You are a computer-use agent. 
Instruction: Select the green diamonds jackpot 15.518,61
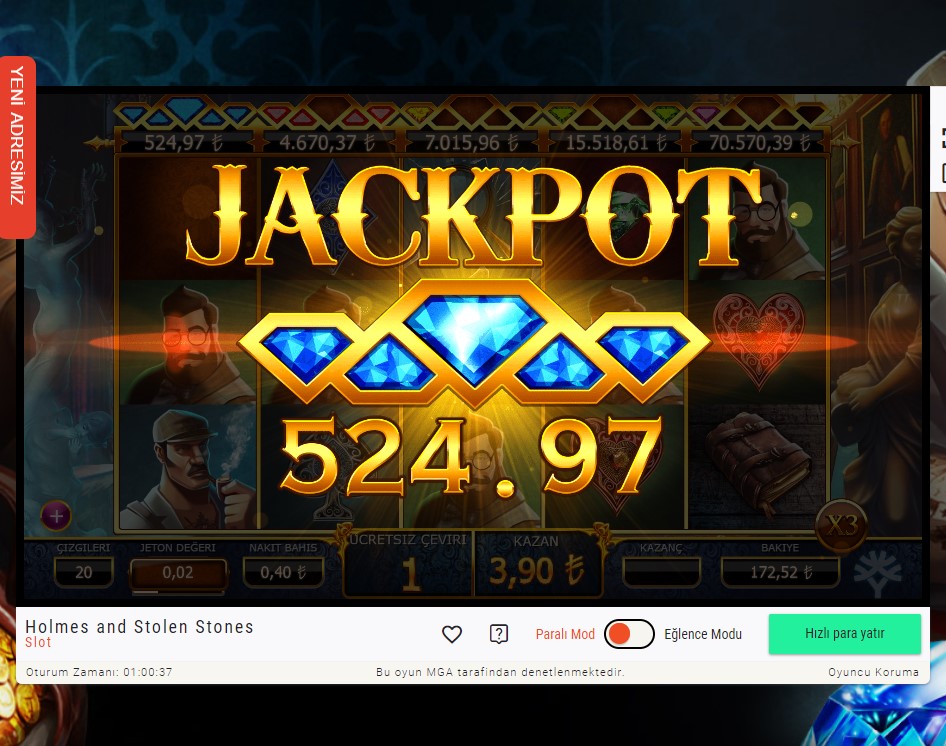(616, 142)
